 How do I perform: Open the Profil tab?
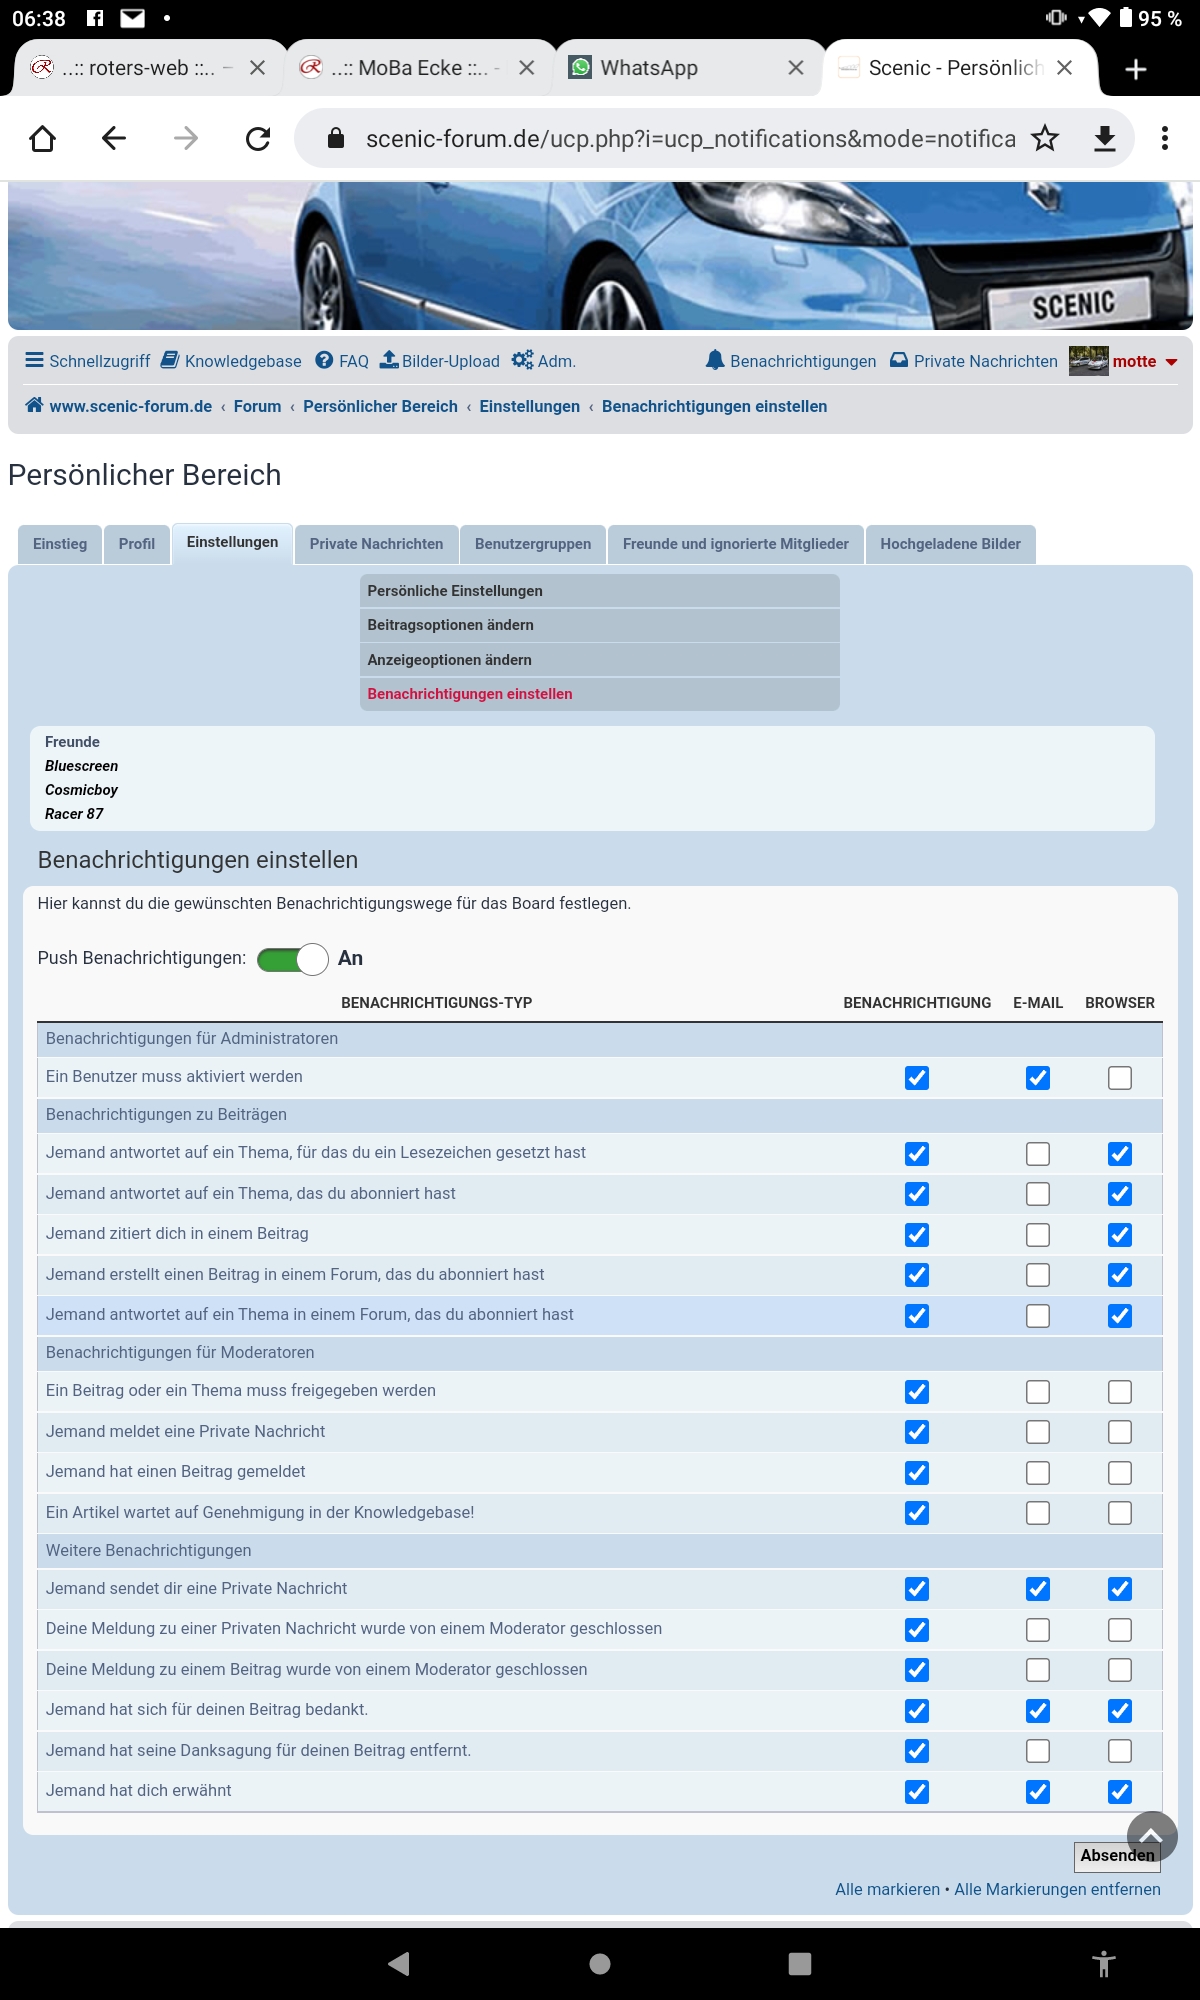137,544
